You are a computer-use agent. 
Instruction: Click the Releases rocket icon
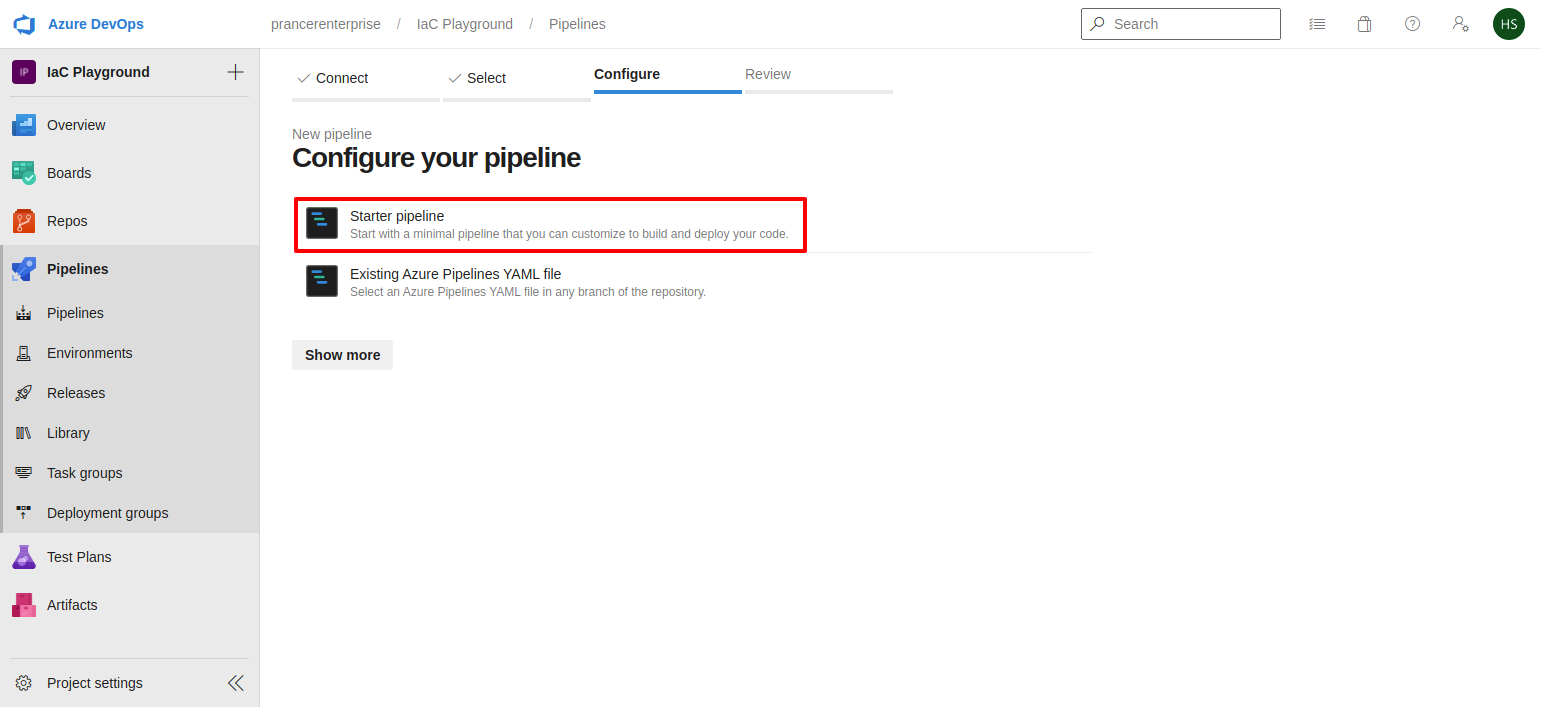coord(24,393)
